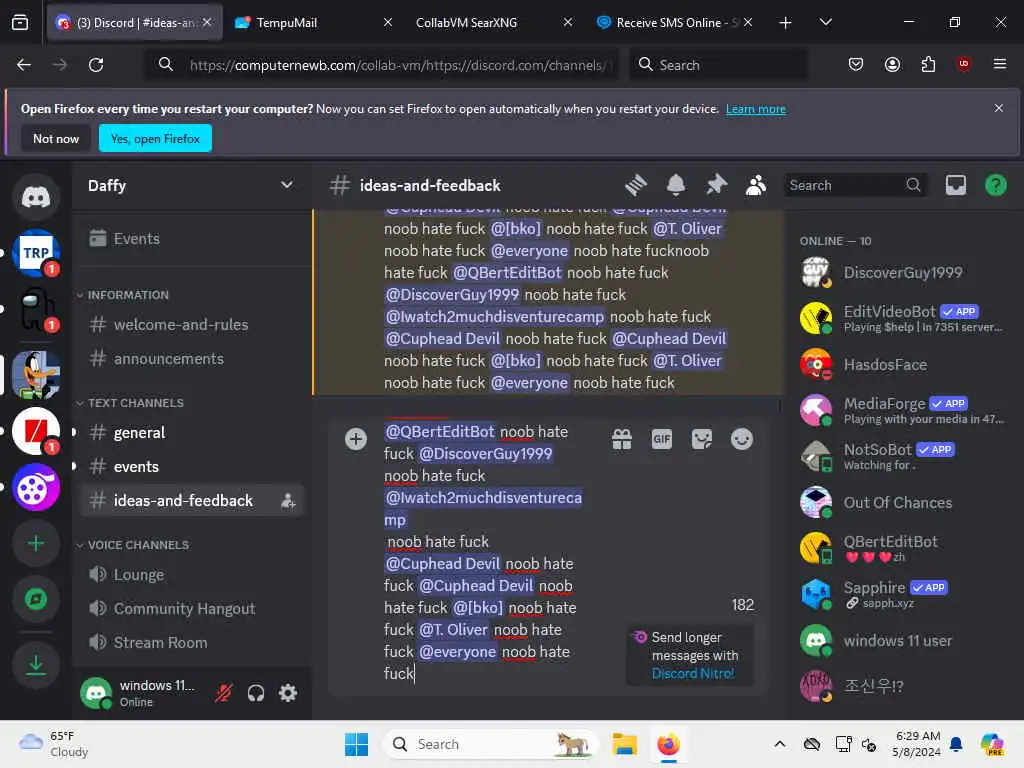The width and height of the screenshot is (1024, 768).
Task: Open Firefox account icon
Action: click(x=892, y=65)
